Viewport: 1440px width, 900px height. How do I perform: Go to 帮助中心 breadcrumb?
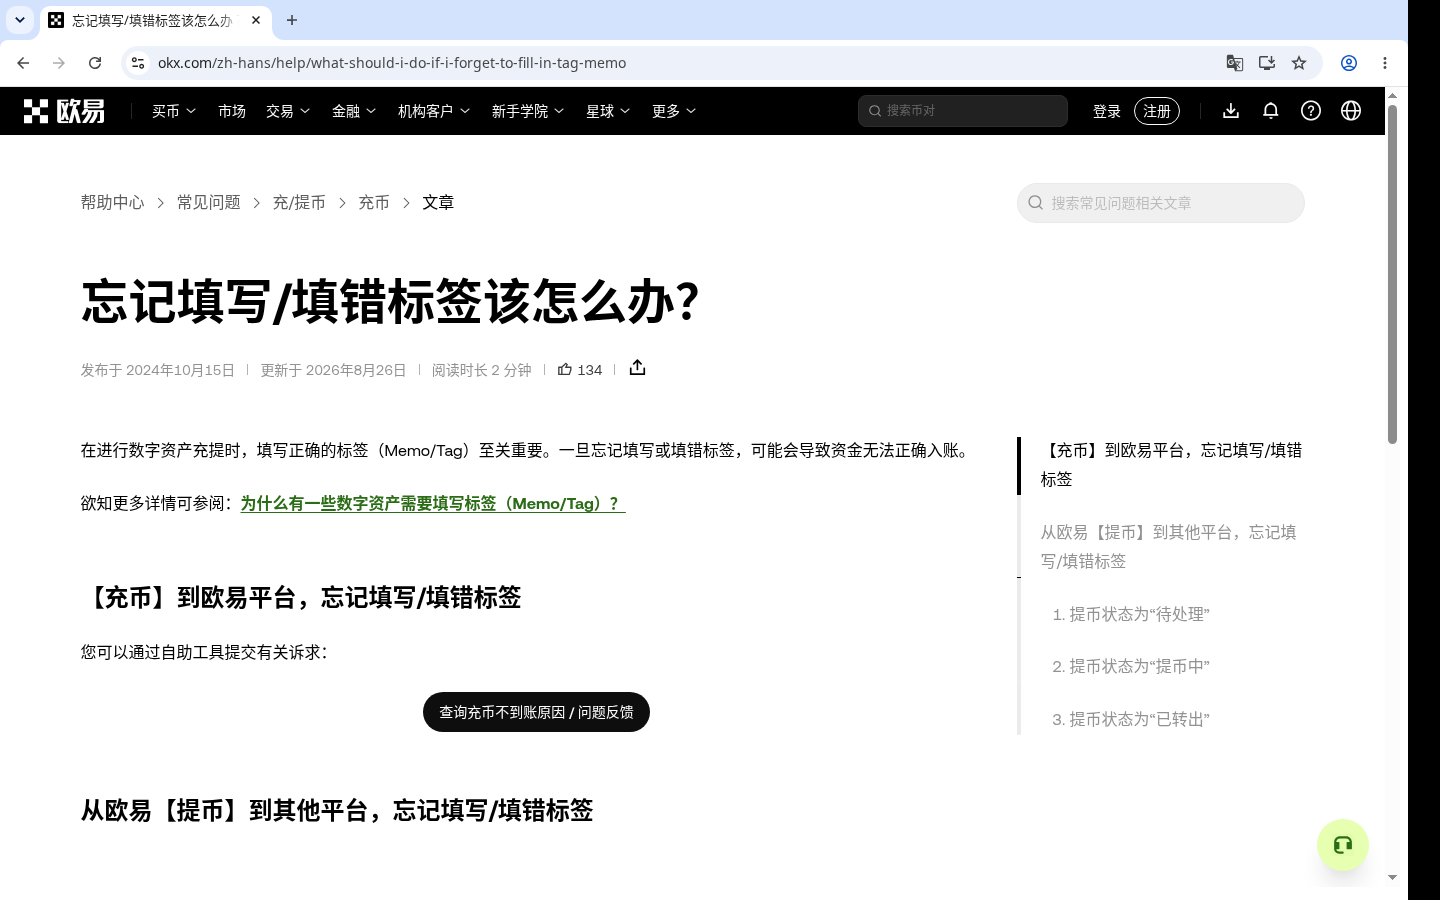click(x=113, y=202)
